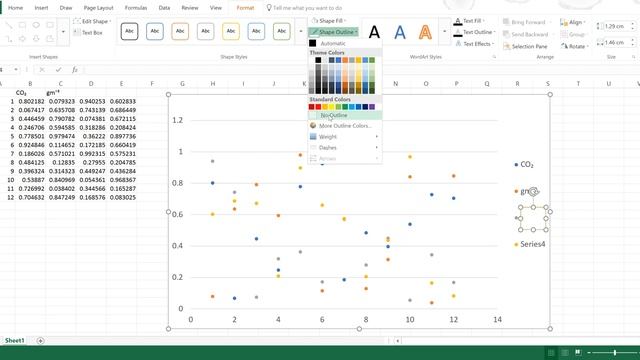The width and height of the screenshot is (640, 360).
Task: Open the Weight submenu
Action: (x=344, y=137)
